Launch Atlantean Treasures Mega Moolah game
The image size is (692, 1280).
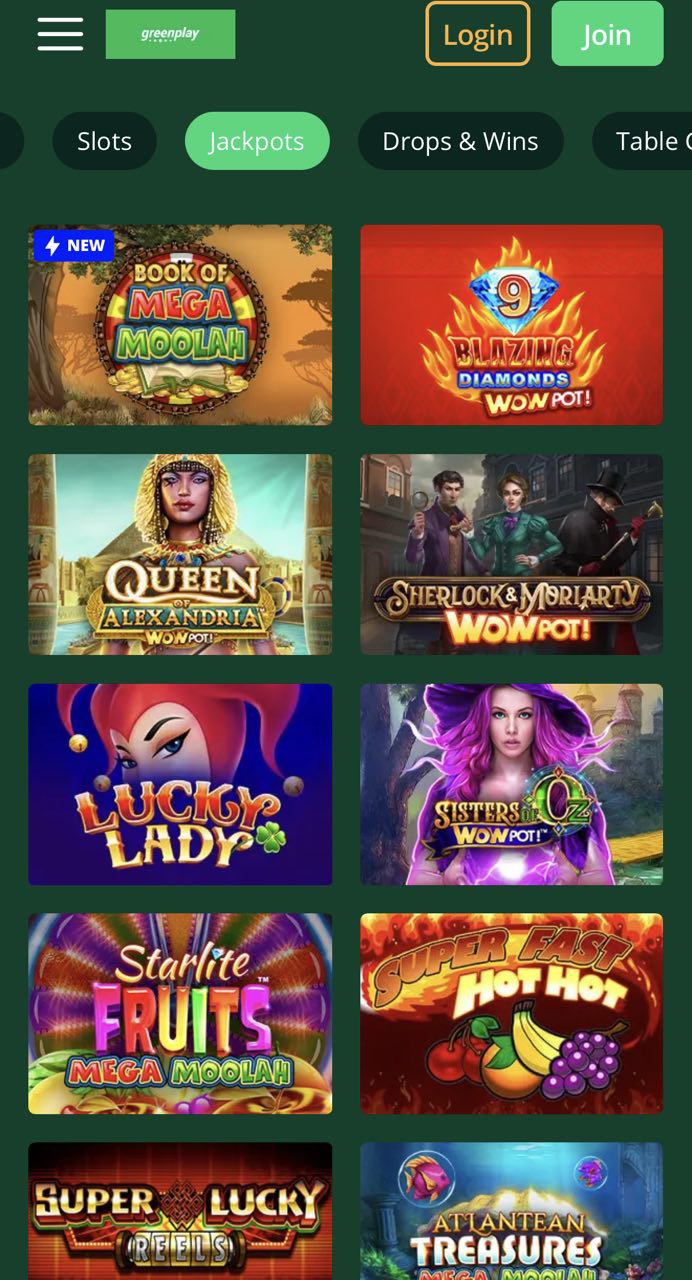(512, 1211)
